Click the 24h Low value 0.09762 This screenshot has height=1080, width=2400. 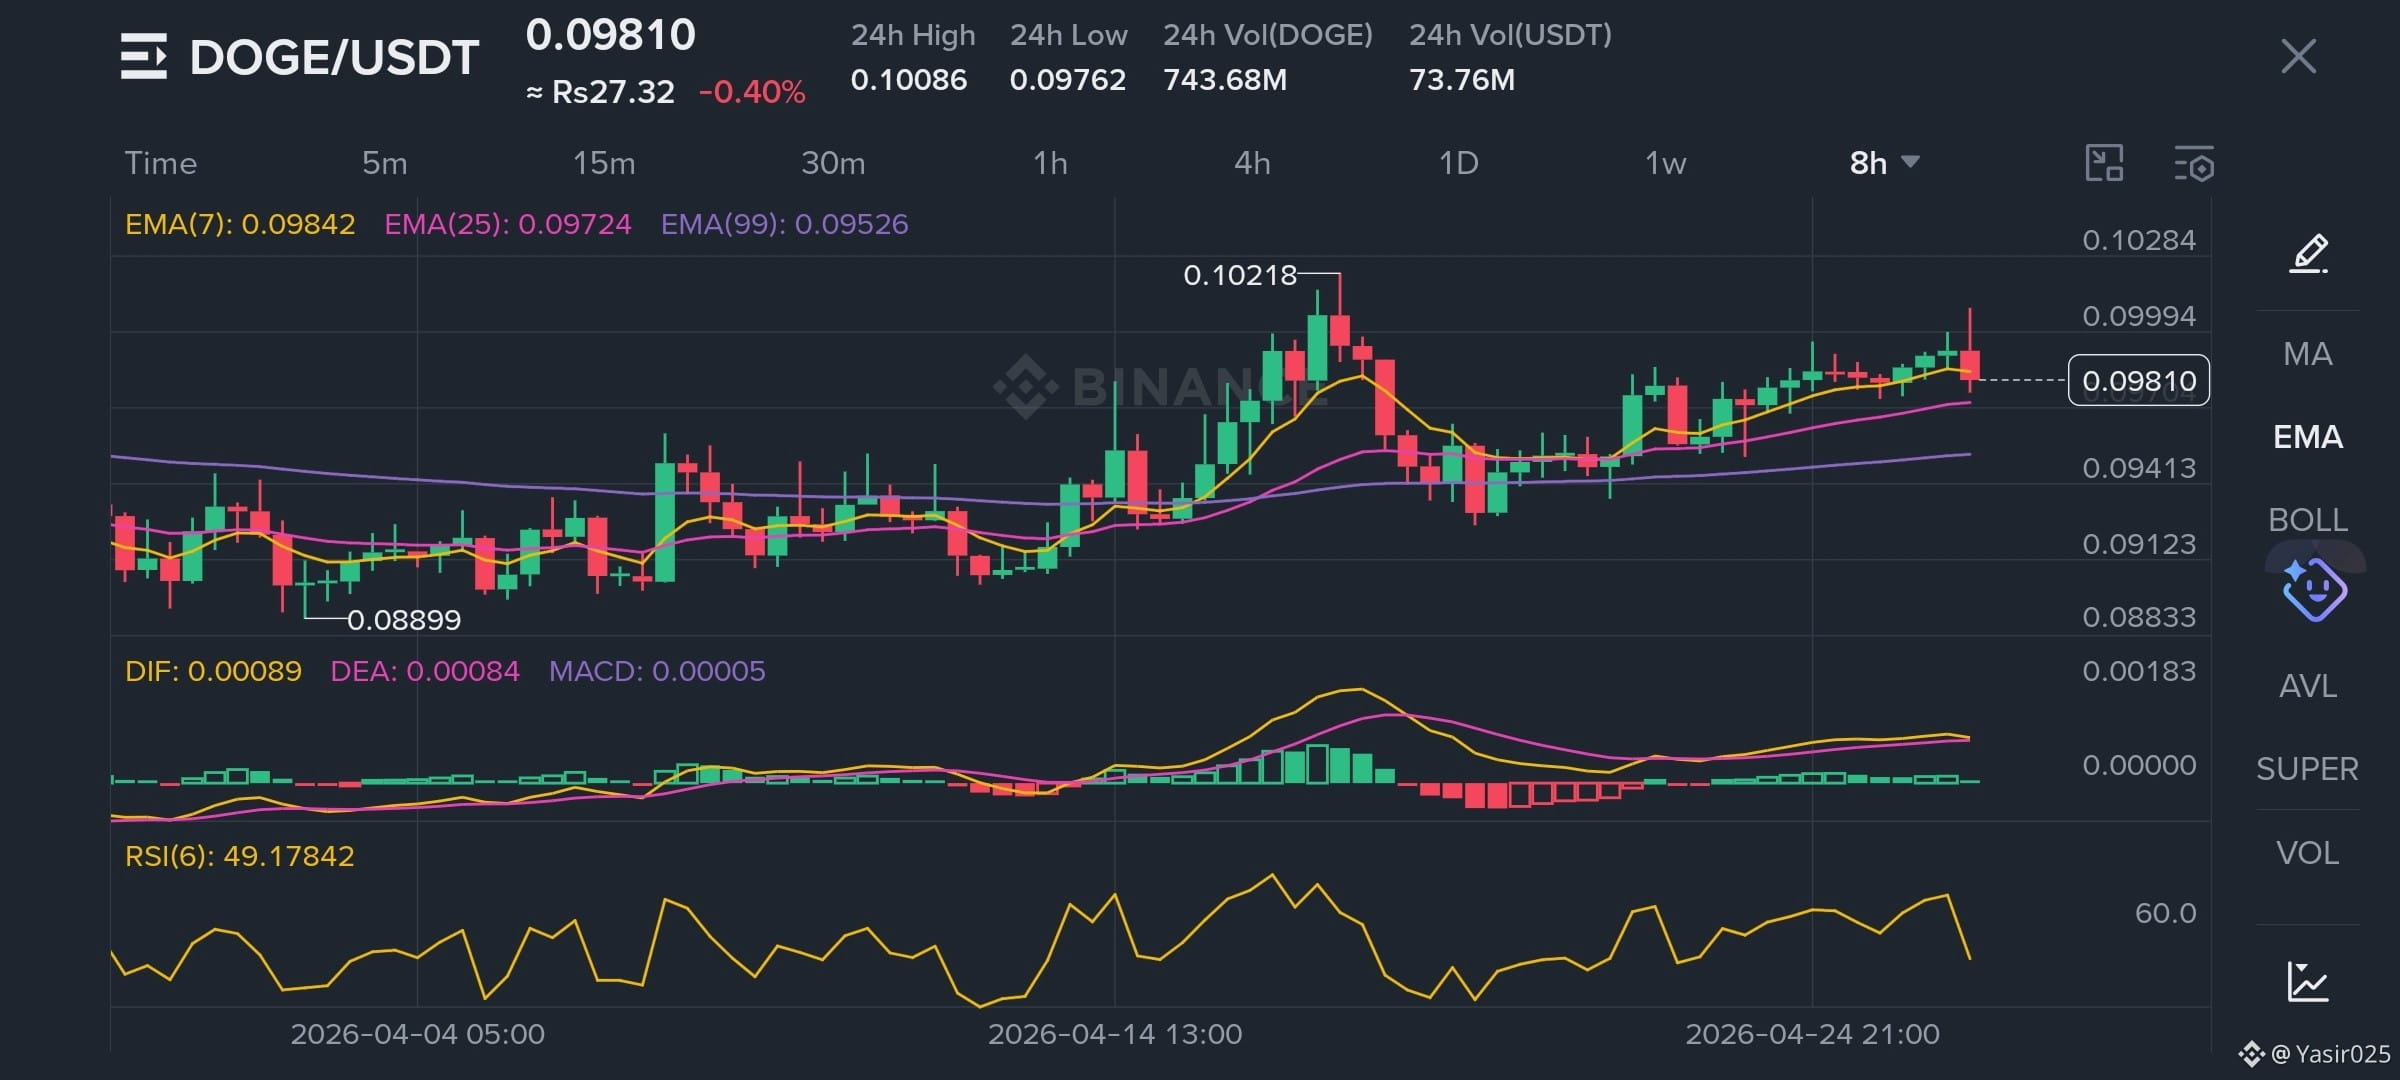[1068, 80]
